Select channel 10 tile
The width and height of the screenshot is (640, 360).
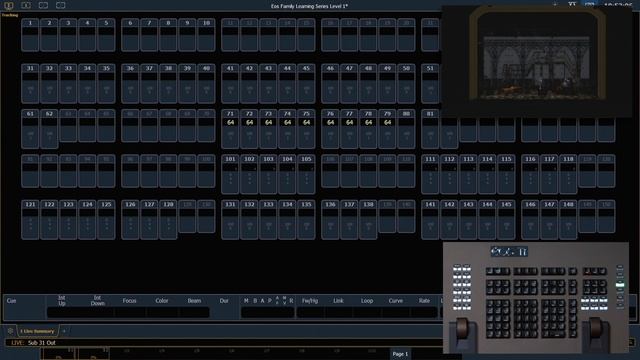(x=206, y=35)
